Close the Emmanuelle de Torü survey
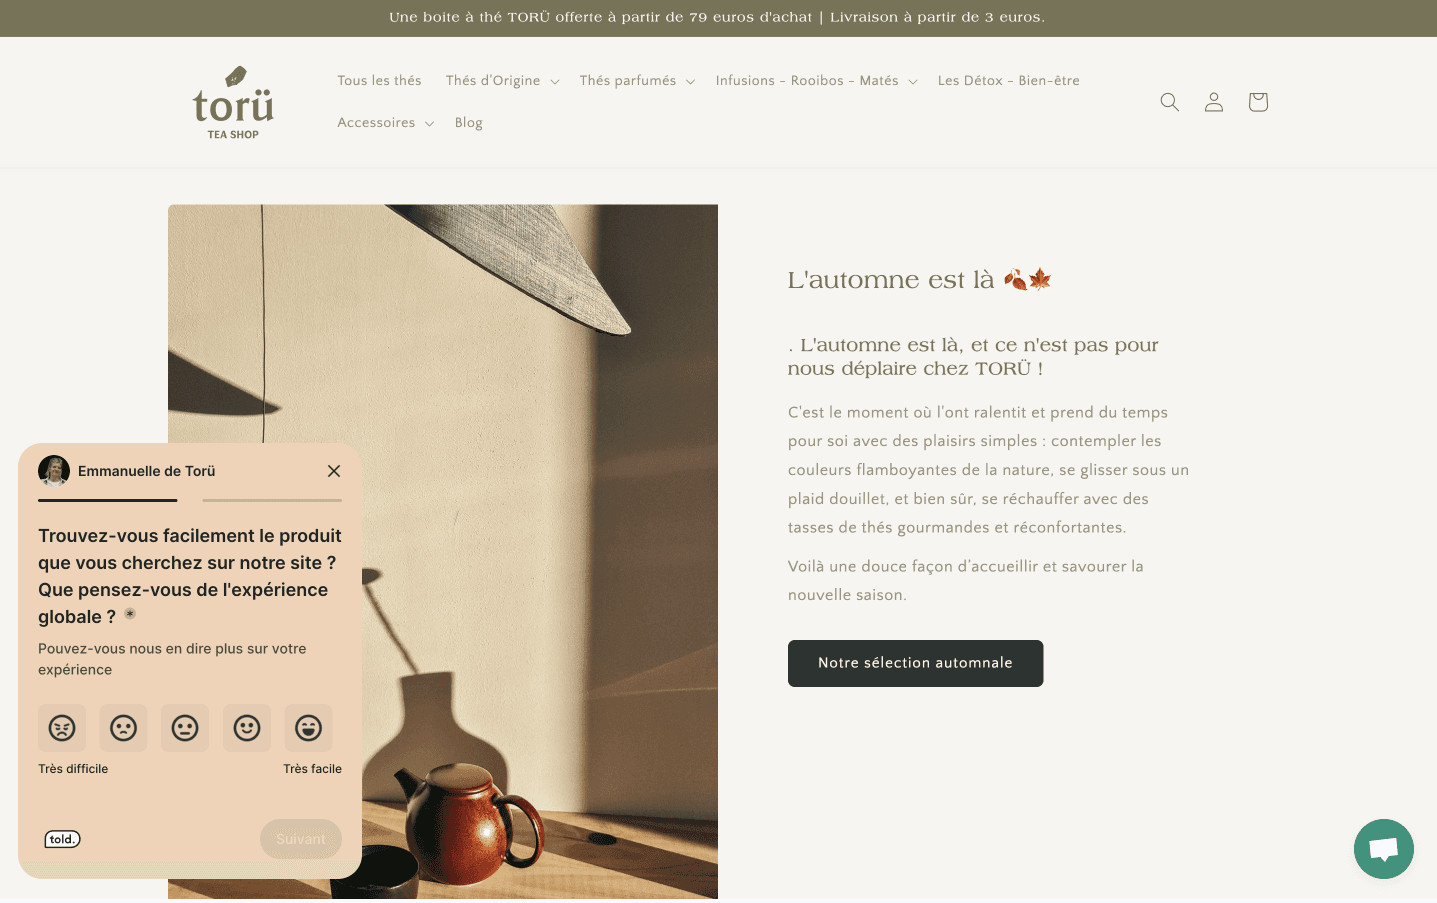The image size is (1437, 903). 334,471
